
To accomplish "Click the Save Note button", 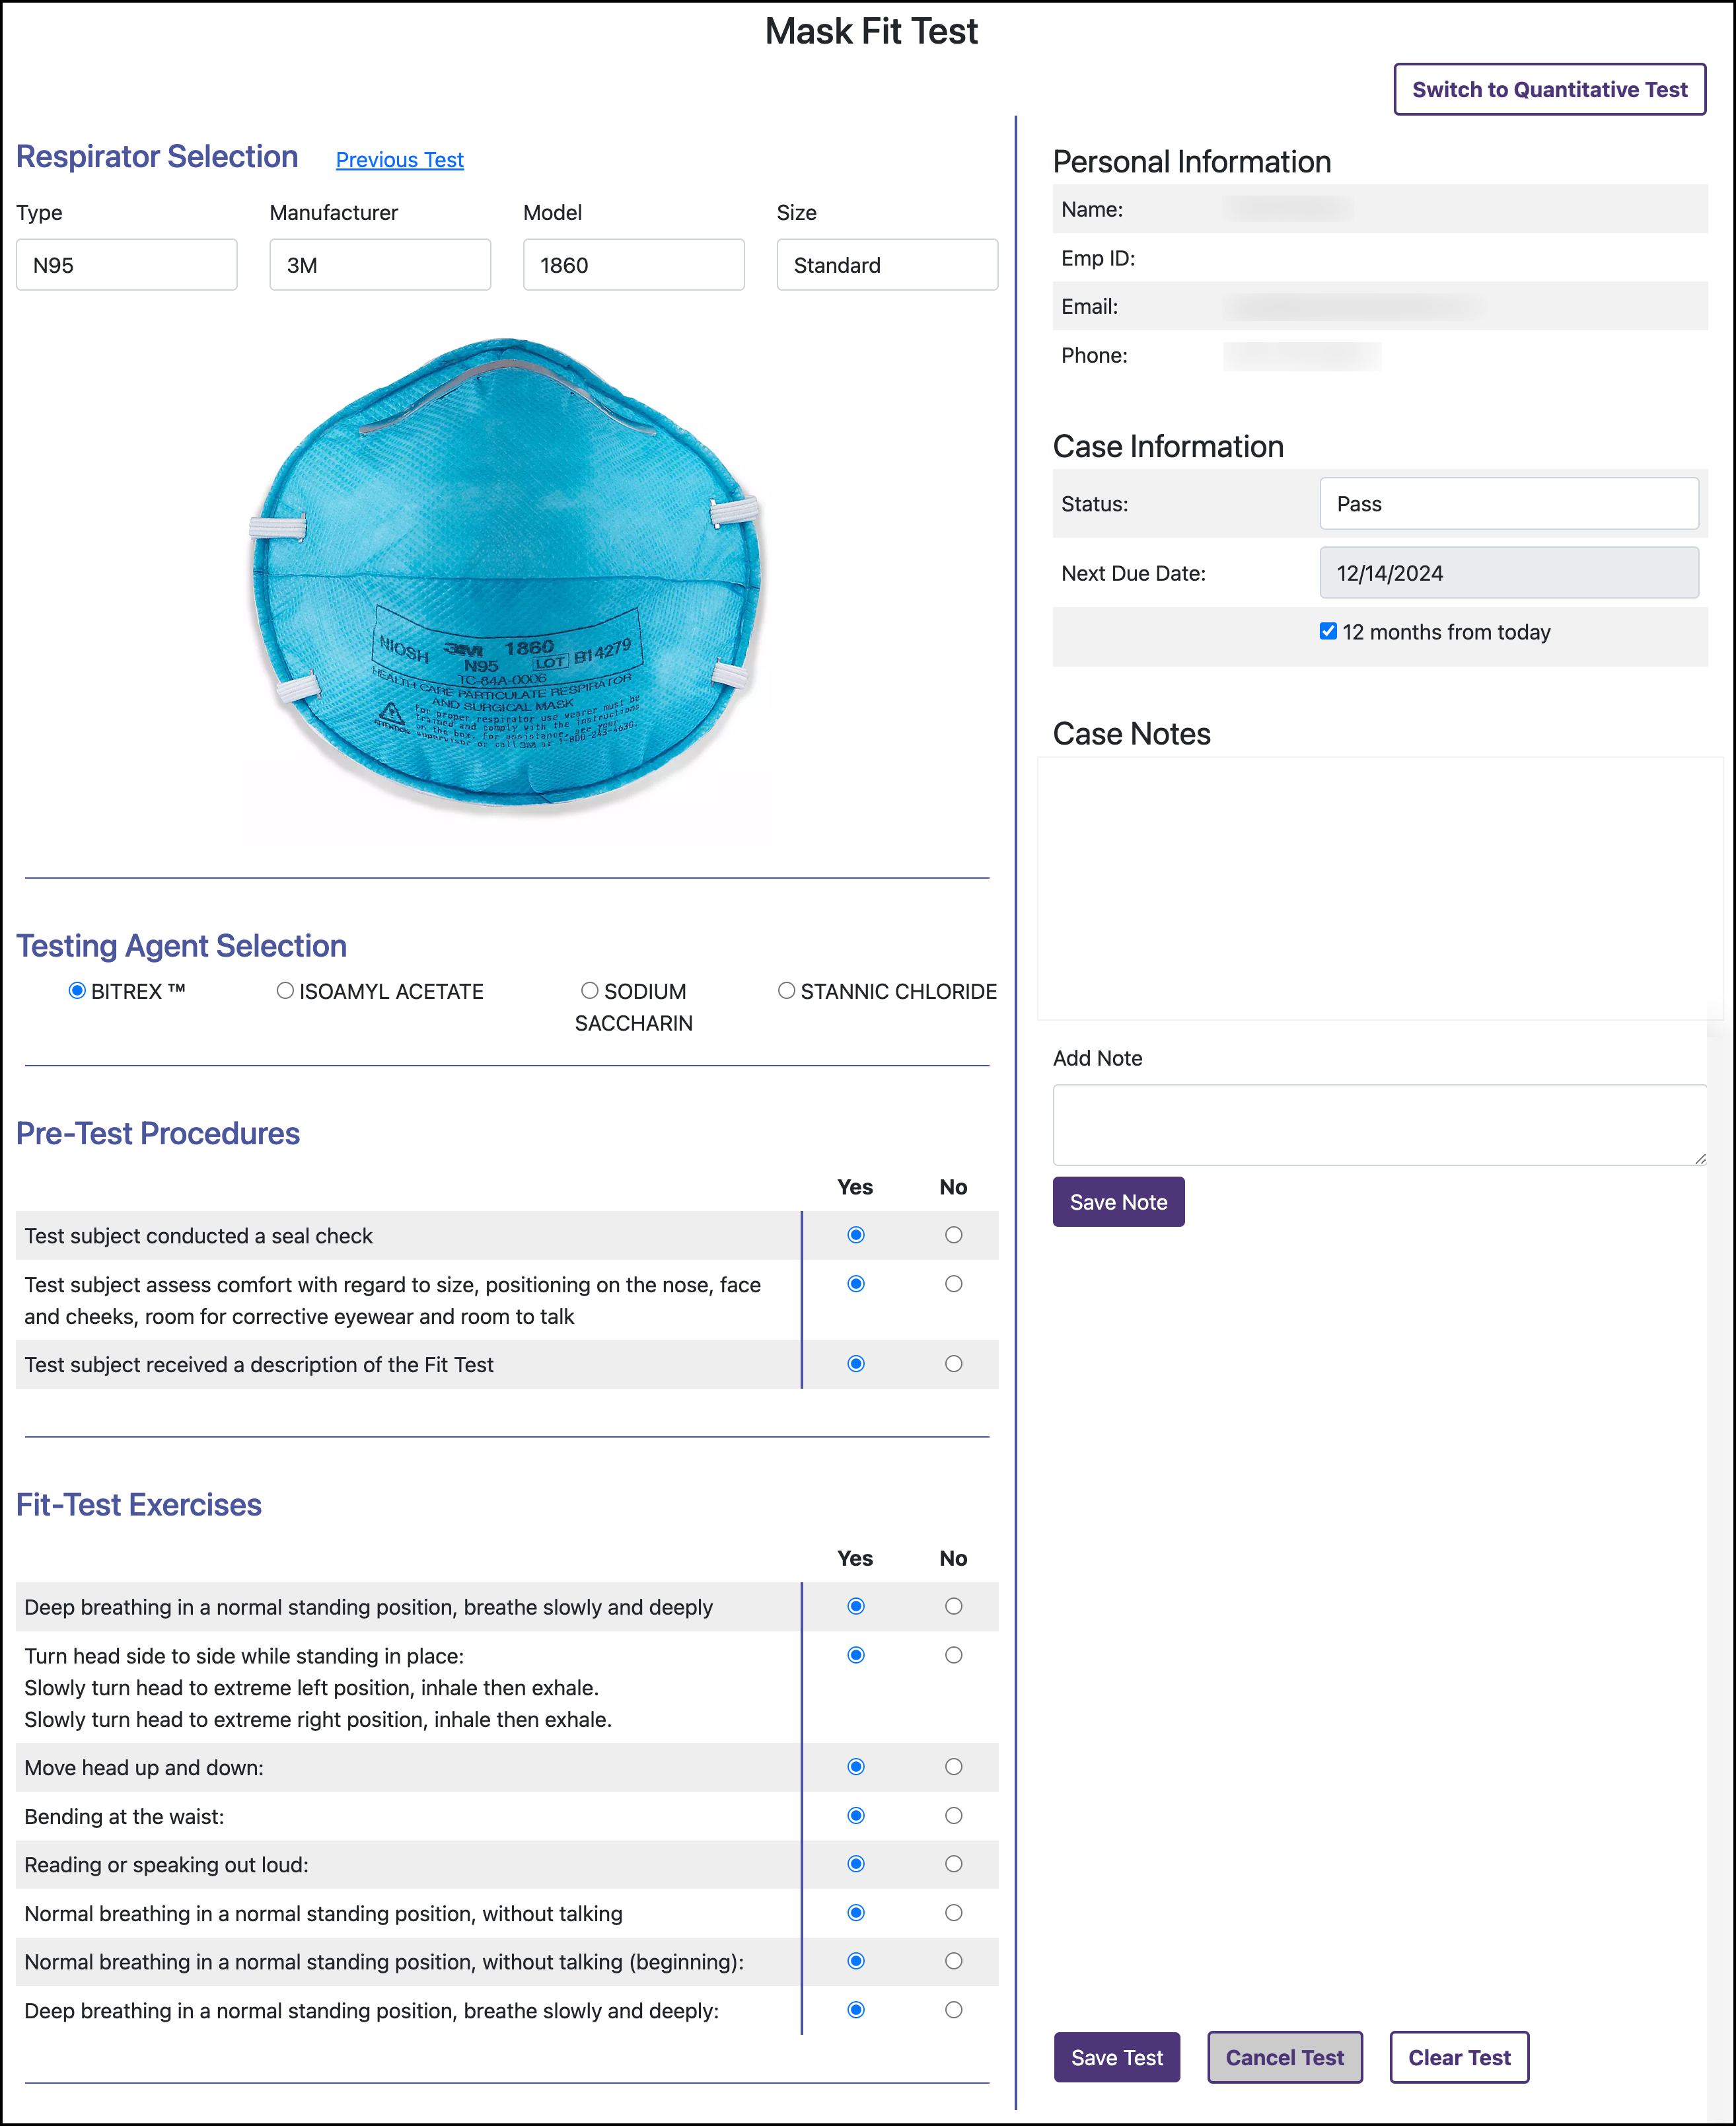I will tap(1118, 1201).
